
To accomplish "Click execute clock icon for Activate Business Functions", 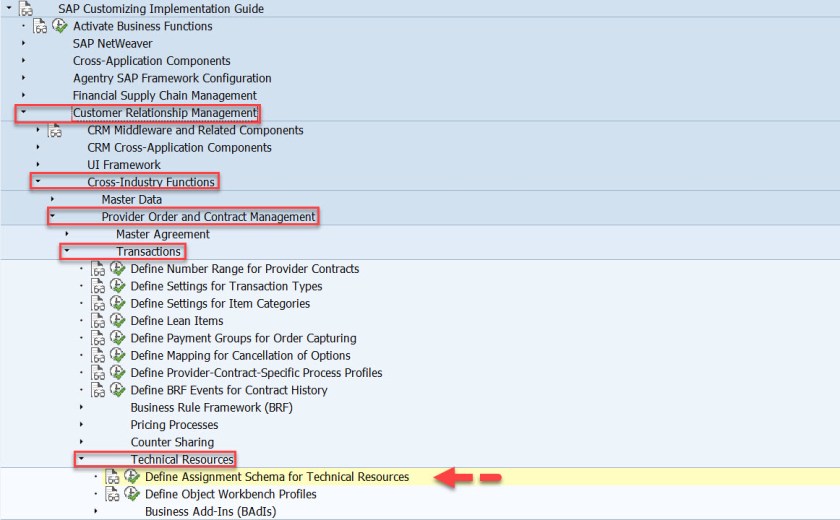I will pyautogui.click(x=59, y=25).
